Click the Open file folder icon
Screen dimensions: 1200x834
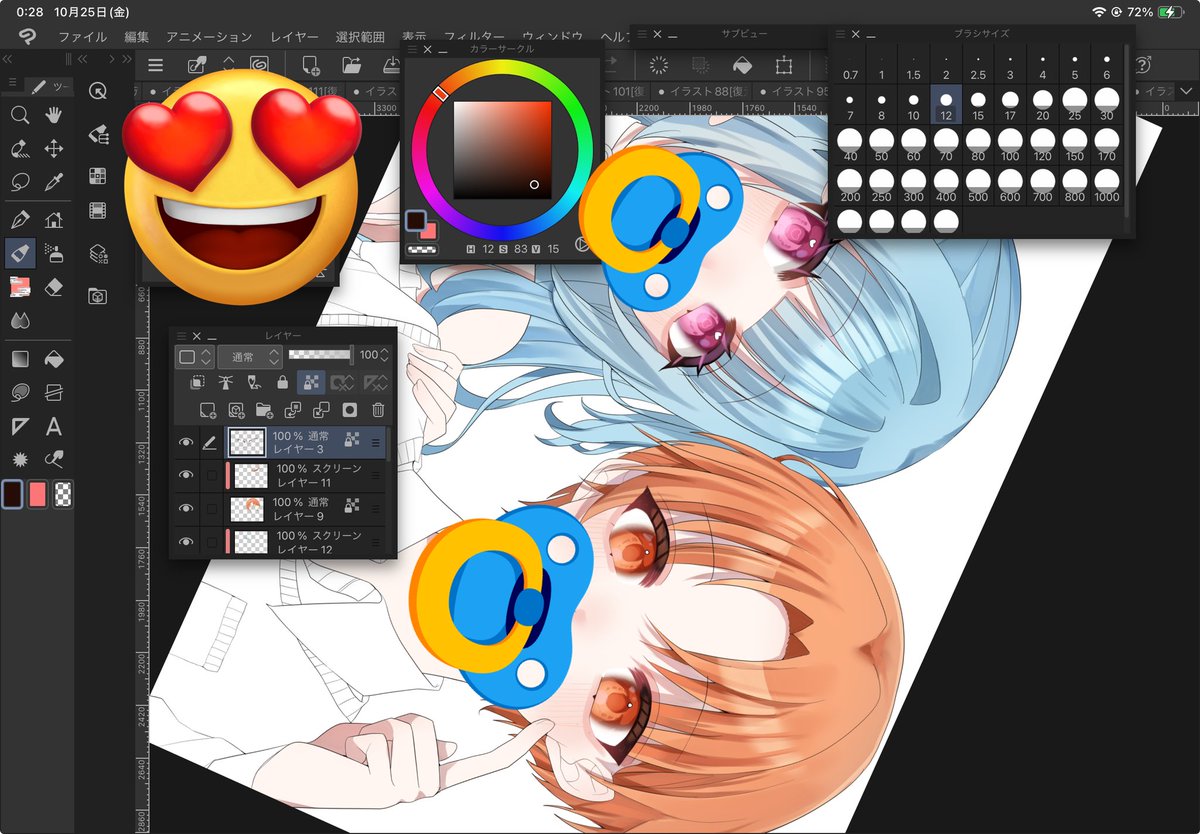coord(351,66)
